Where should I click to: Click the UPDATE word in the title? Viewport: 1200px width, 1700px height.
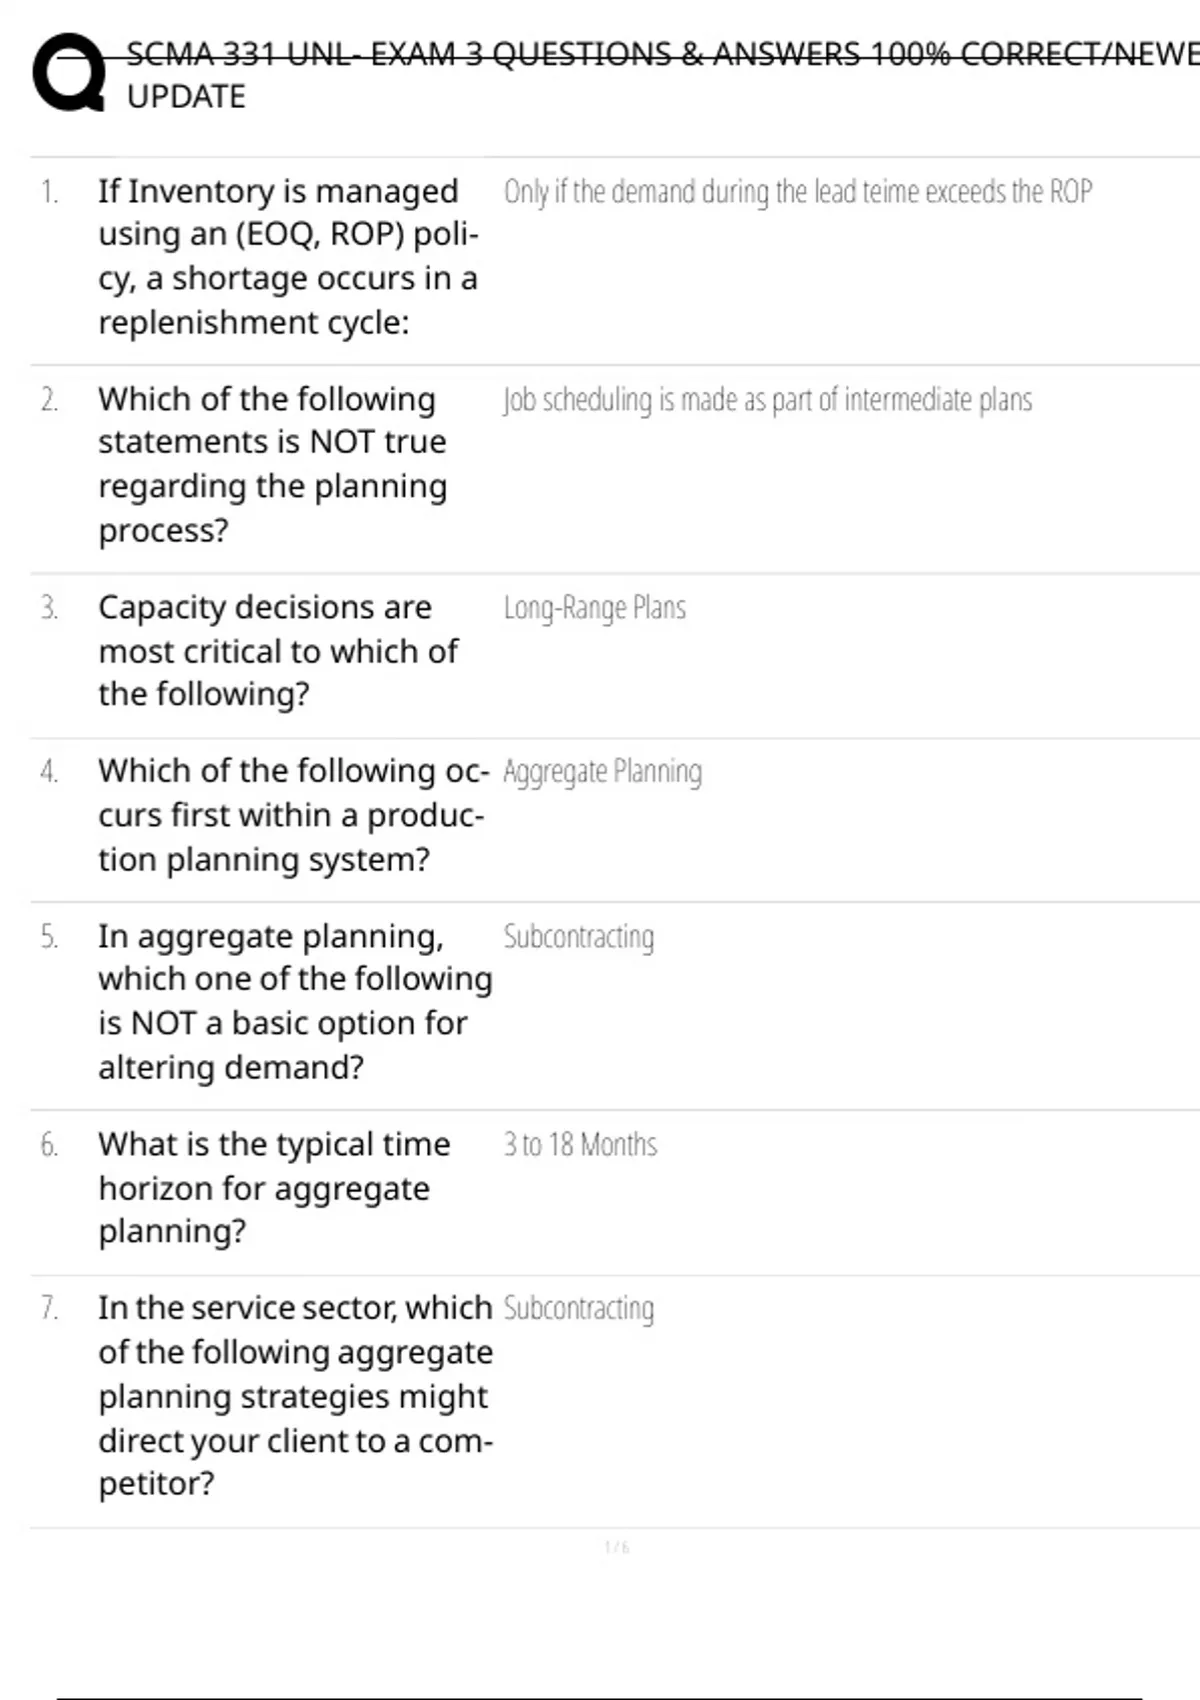click(186, 96)
